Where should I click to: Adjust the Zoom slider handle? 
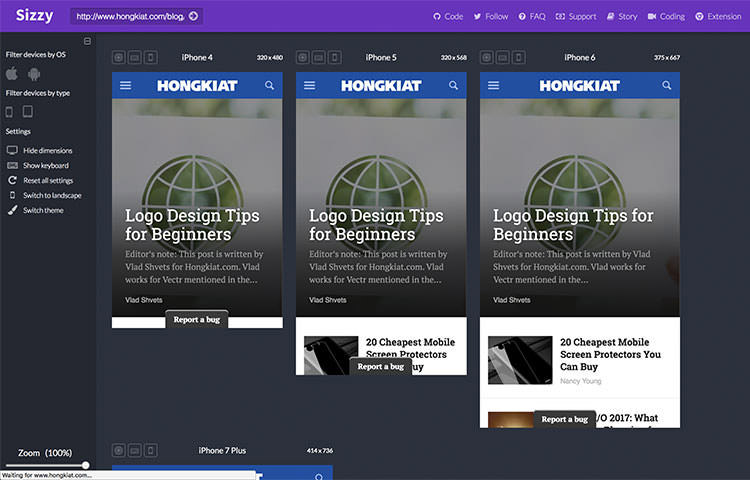pyautogui.click(x=85, y=465)
